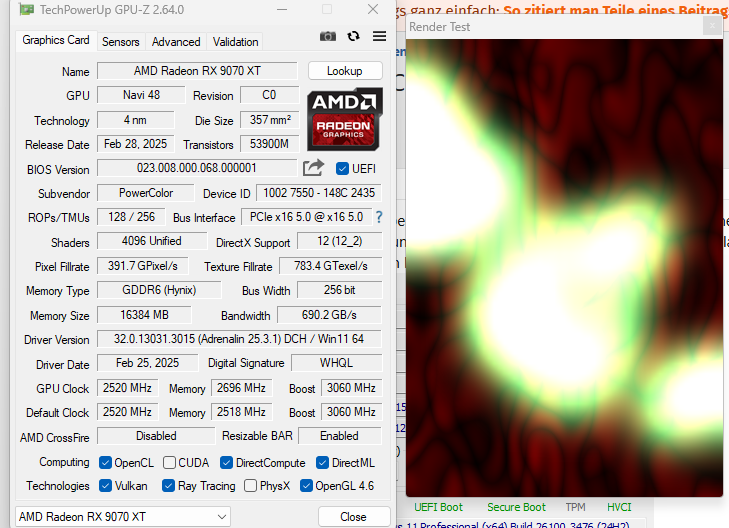Click the Lookup button
The width and height of the screenshot is (729, 528).
(x=345, y=71)
